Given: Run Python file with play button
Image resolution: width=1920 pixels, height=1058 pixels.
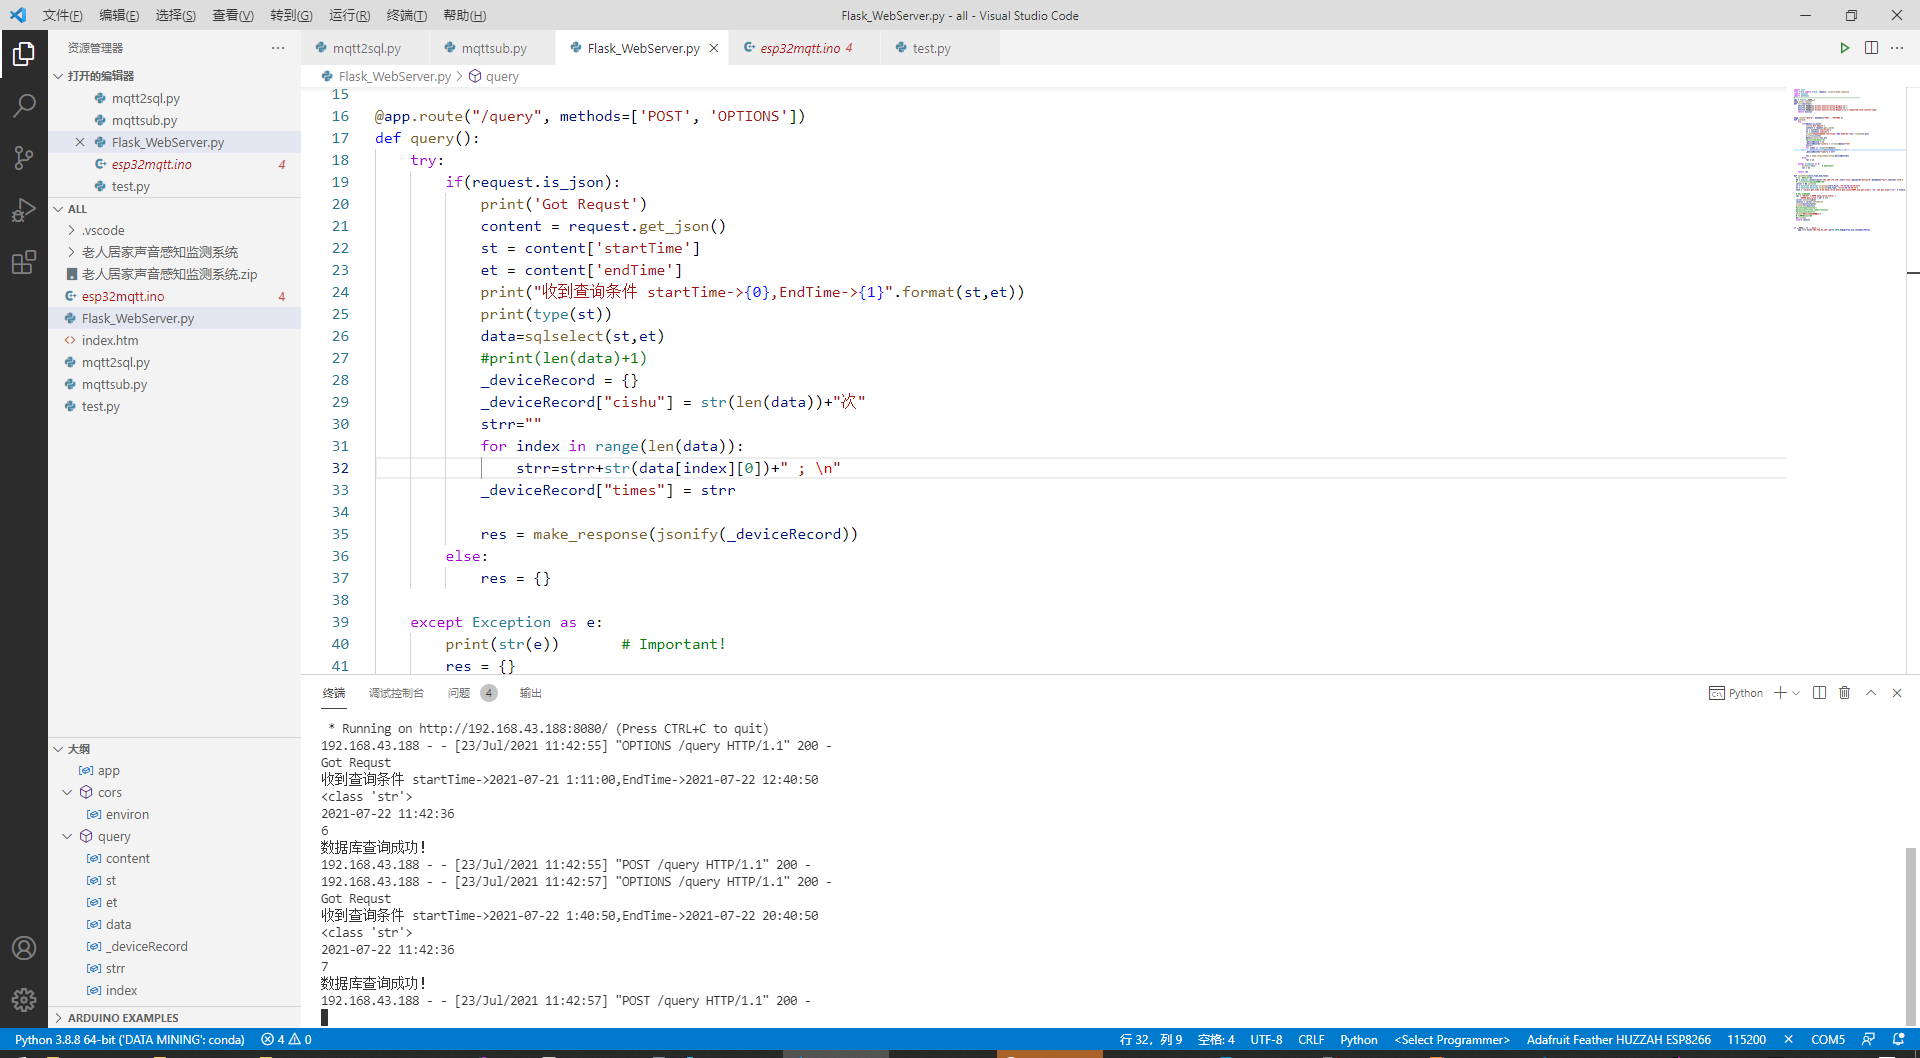Looking at the screenshot, I should 1844,48.
